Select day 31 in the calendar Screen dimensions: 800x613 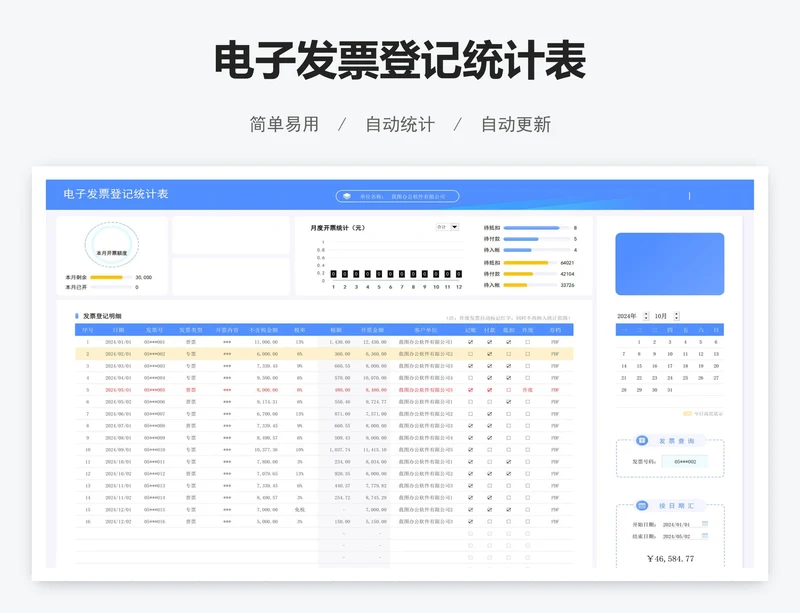pos(670,390)
